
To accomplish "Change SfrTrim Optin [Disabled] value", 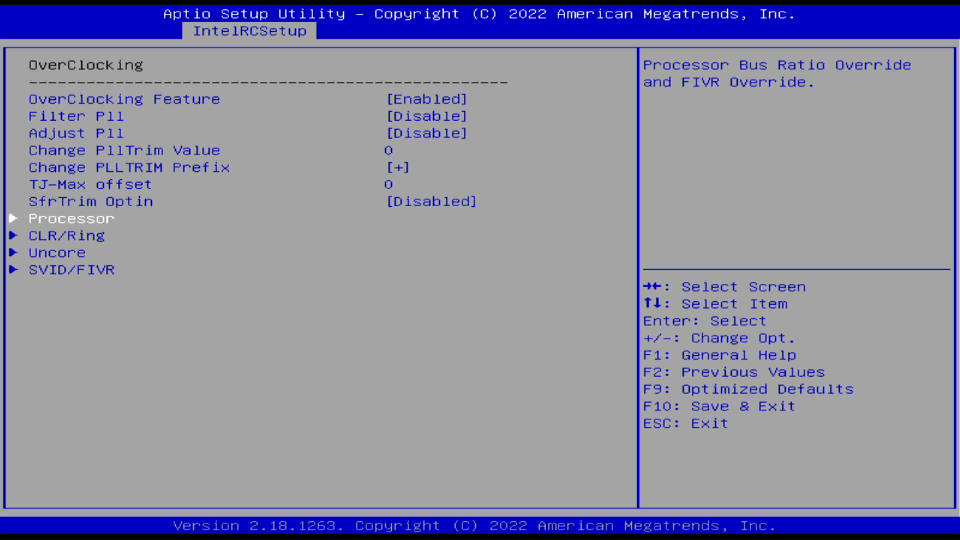I will 432,202.
